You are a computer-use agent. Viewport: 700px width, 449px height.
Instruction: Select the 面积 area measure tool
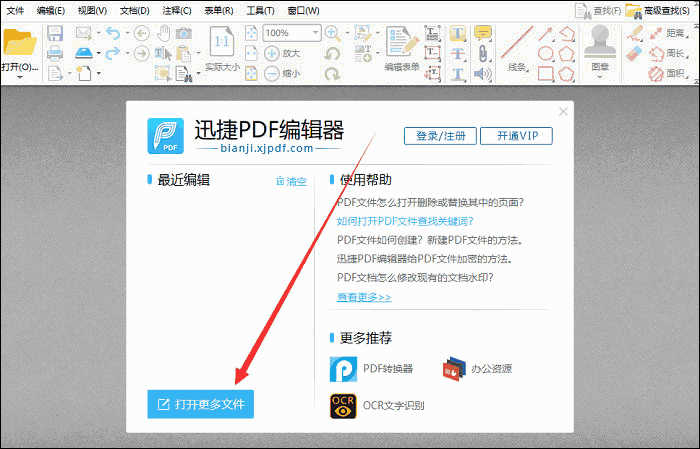(668, 73)
